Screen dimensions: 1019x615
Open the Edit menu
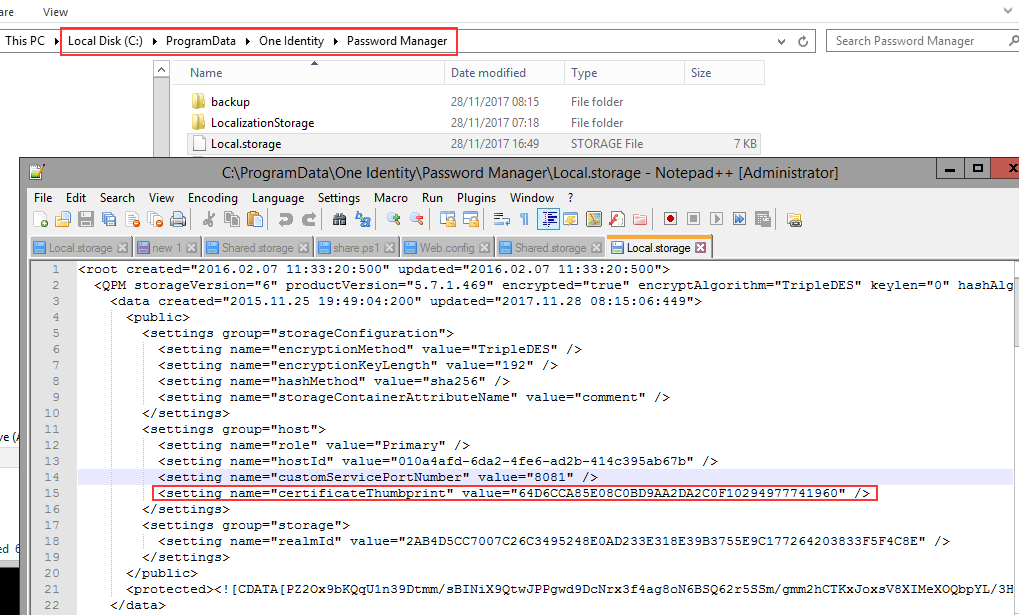pyautogui.click(x=76, y=198)
